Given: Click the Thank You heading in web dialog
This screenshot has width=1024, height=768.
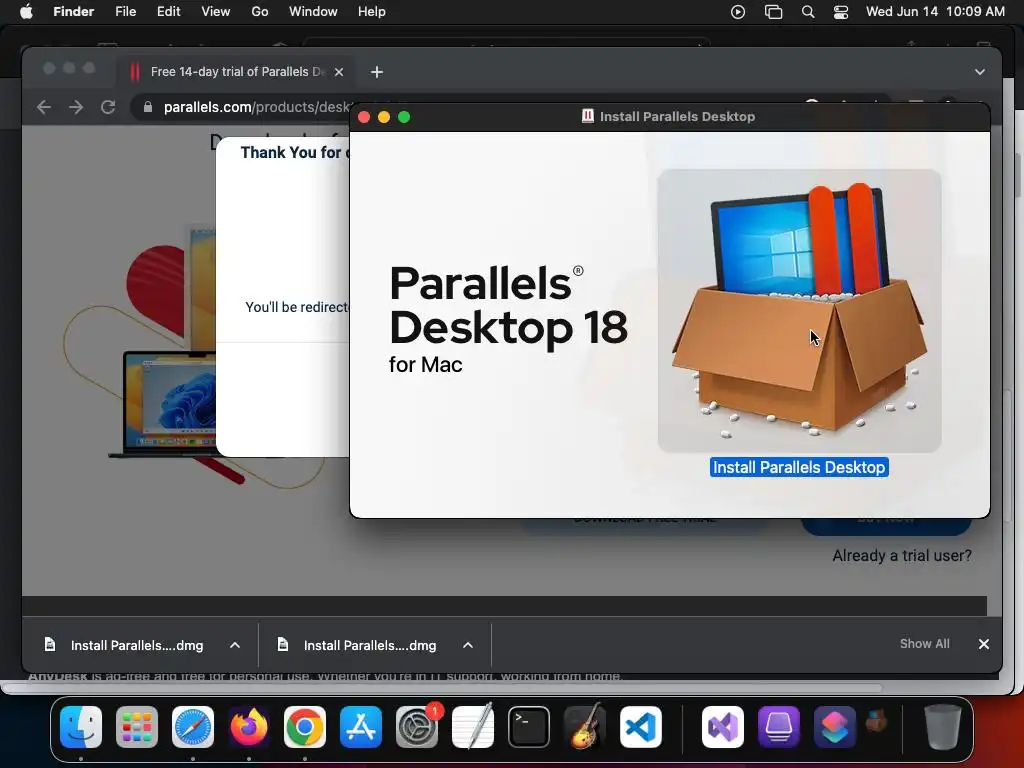Looking at the screenshot, I should click(295, 153).
